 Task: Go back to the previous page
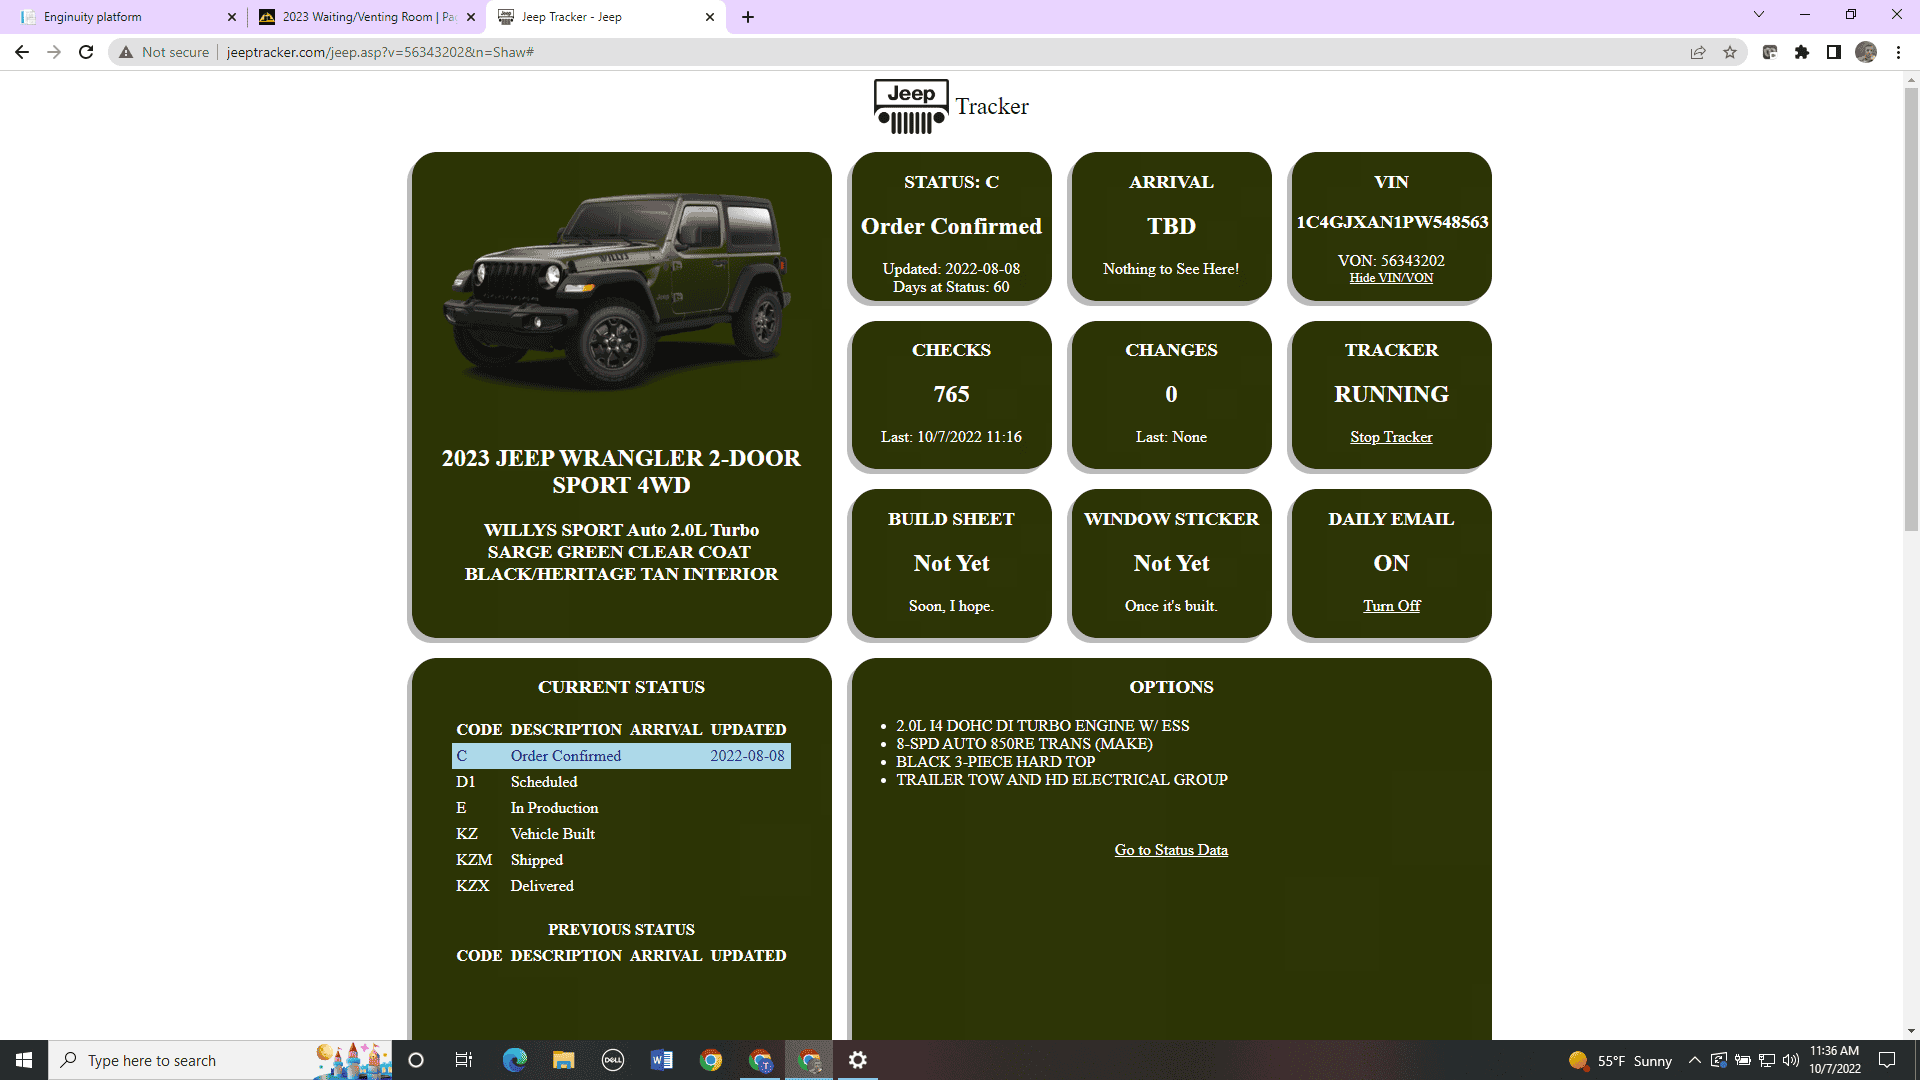pos(22,52)
